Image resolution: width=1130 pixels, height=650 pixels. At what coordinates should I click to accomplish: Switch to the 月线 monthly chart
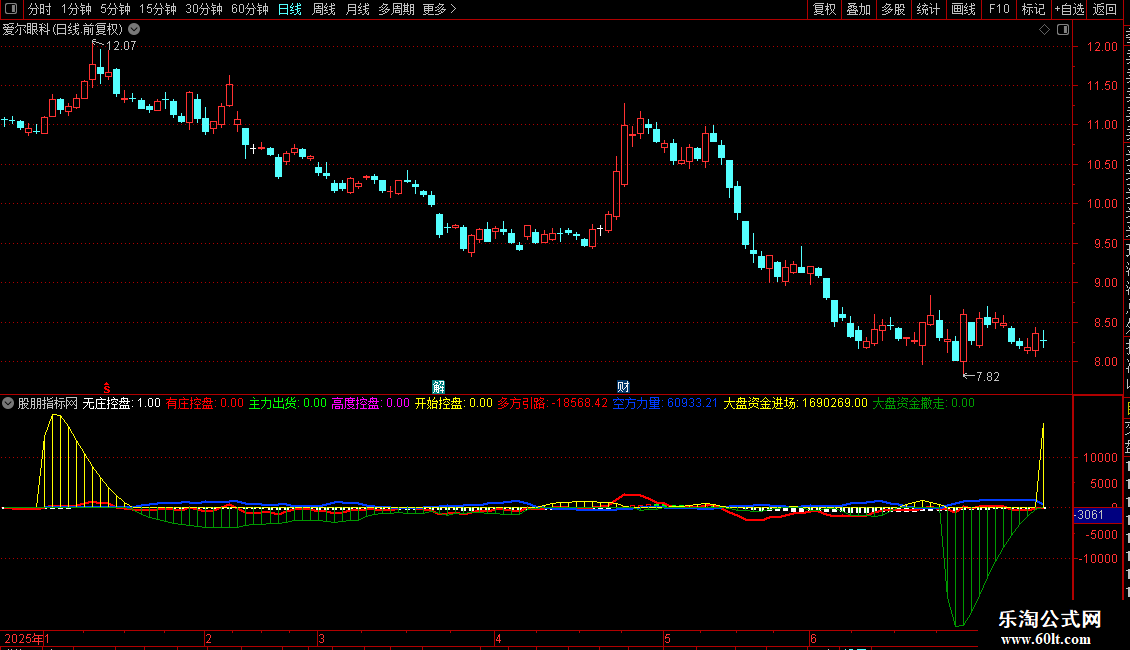357,9
